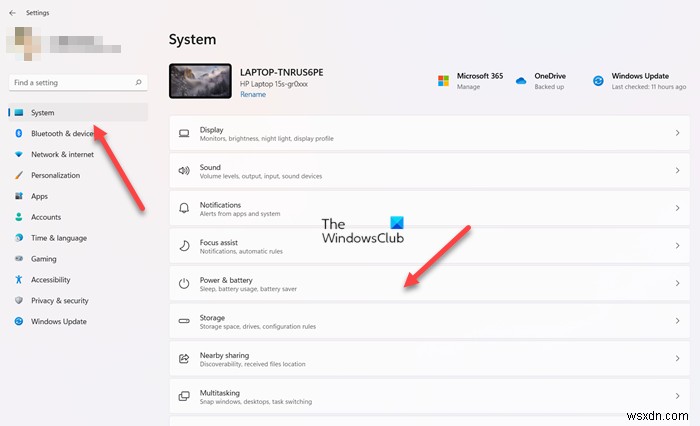700x426 pixels.
Task: Click the Microsoft 365 logo icon
Action: click(x=443, y=81)
